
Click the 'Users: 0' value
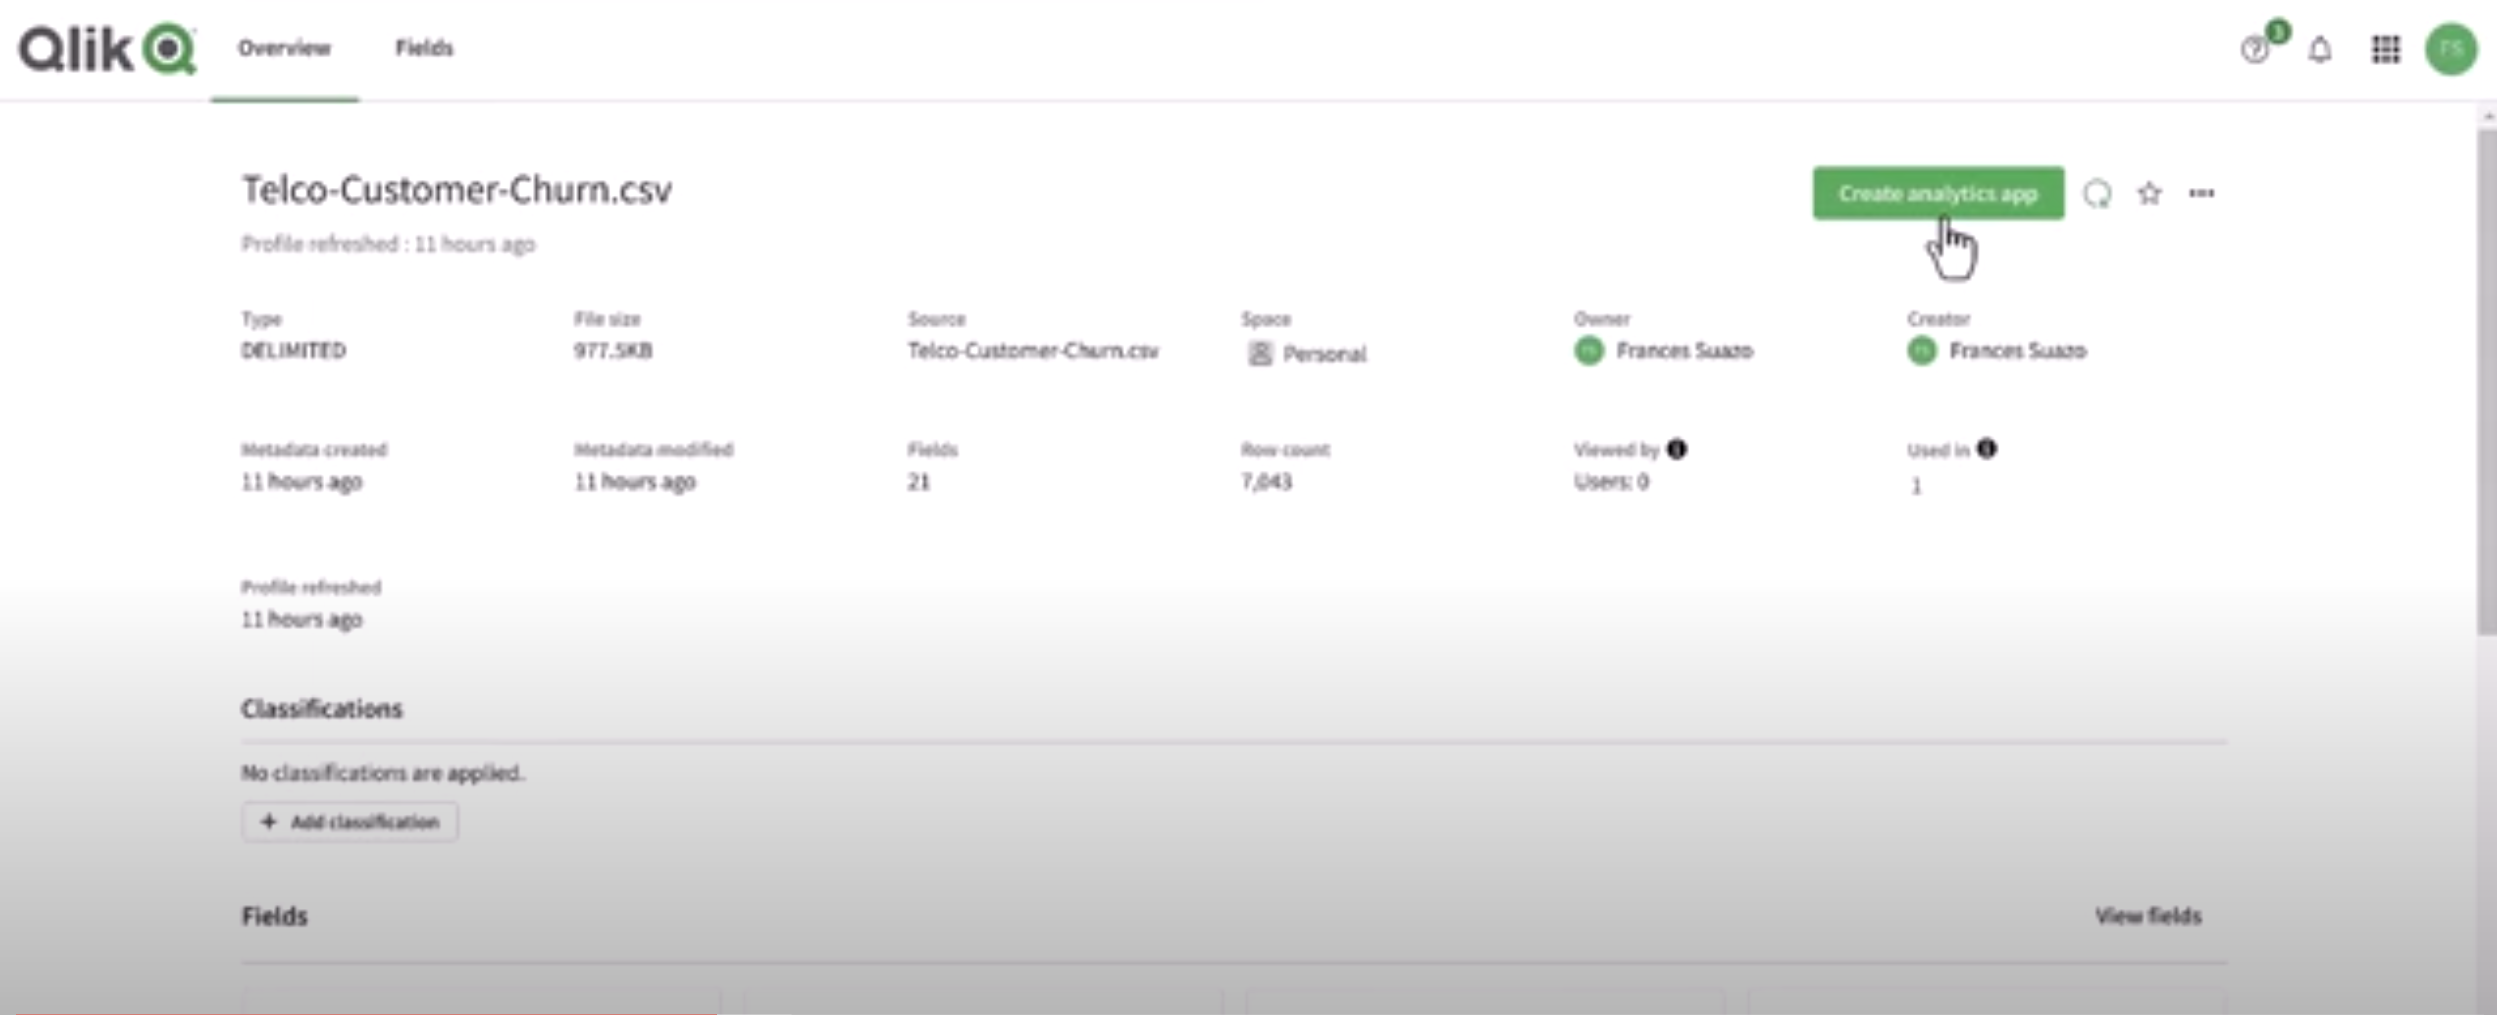(1611, 482)
